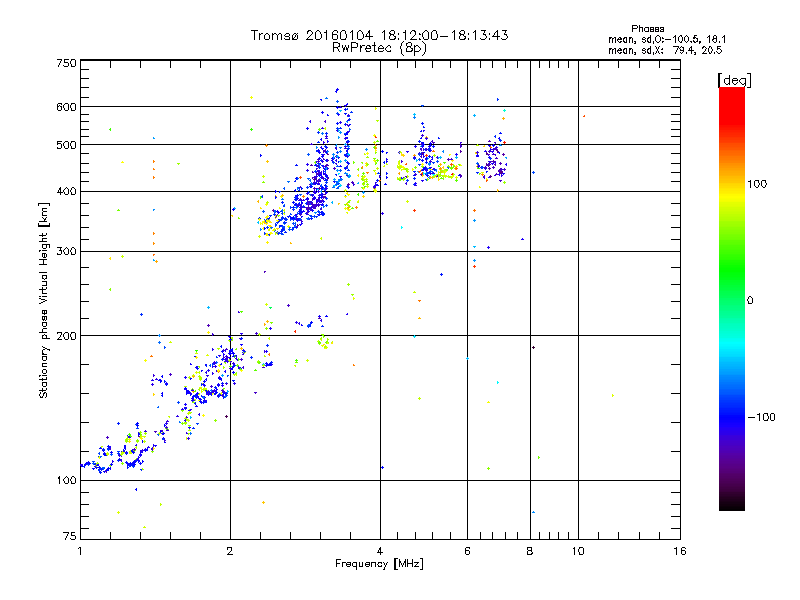Click the 'RwPretec (8p)' subtitle
This screenshot has height=600, width=800.
(x=379, y=48)
